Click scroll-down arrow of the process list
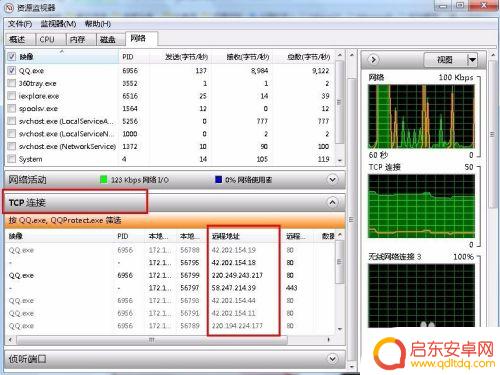 click(340, 161)
